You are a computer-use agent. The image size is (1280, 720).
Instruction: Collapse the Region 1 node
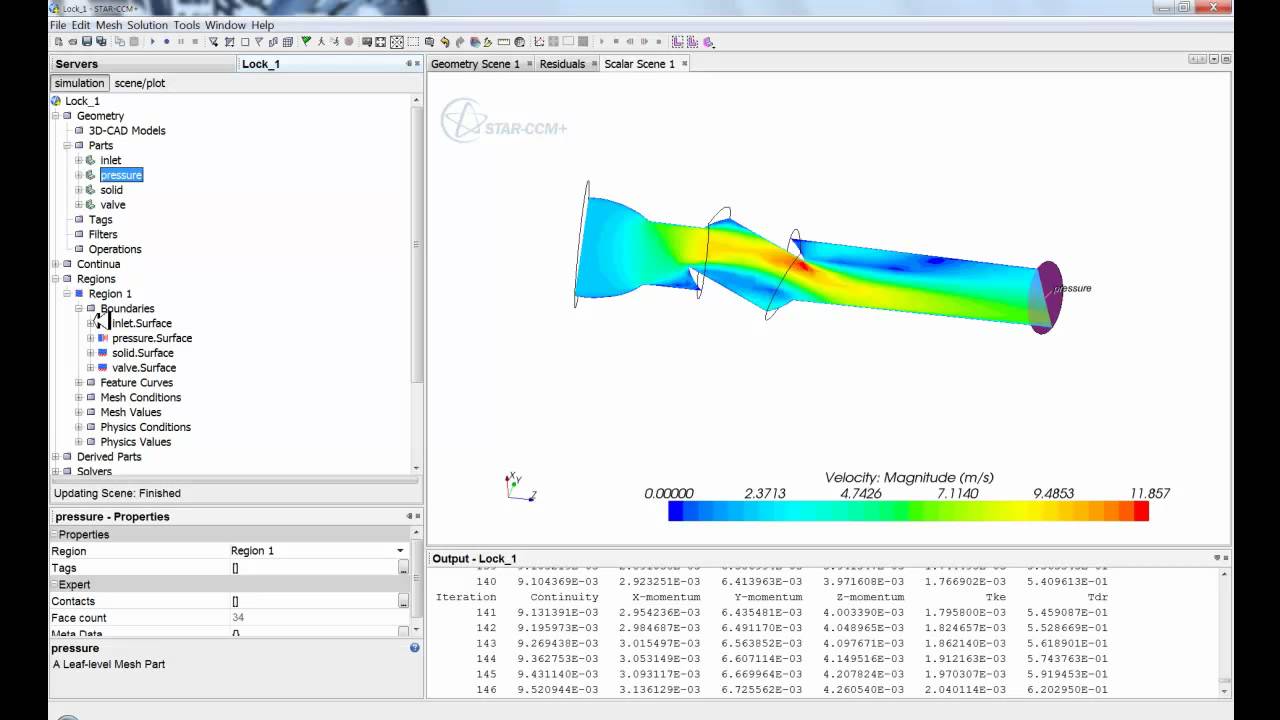[68, 294]
